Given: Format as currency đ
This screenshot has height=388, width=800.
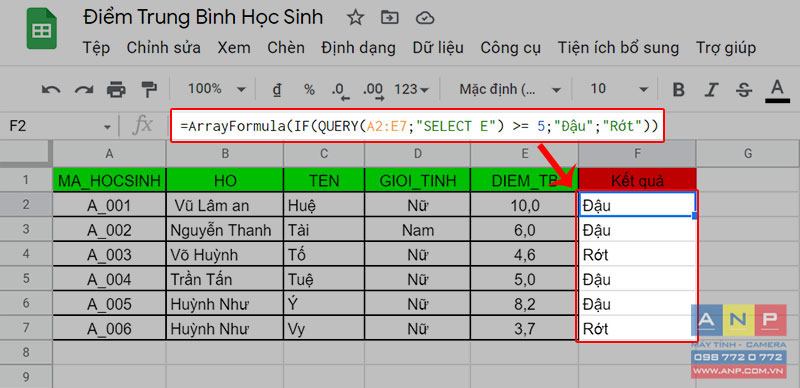Looking at the screenshot, I should coord(277,90).
